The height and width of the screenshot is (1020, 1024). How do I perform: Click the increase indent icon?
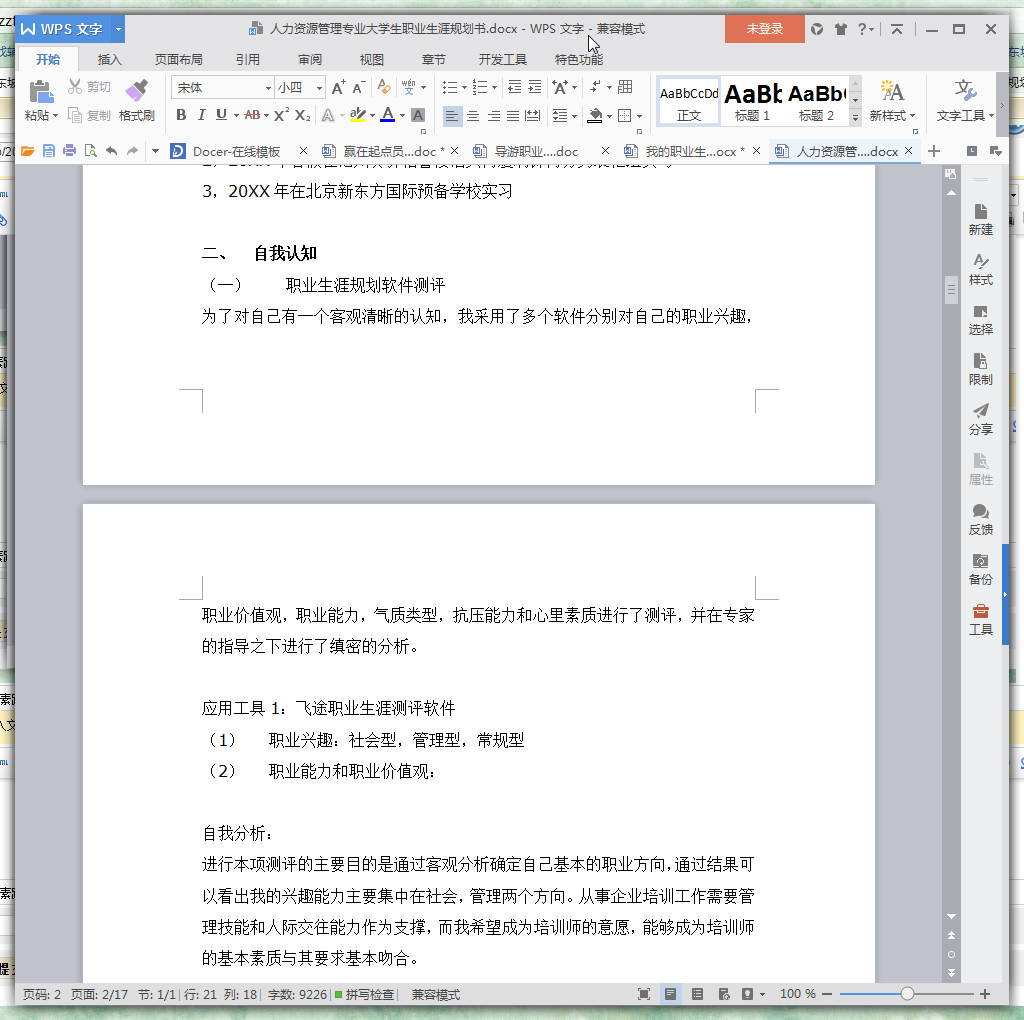tap(535, 88)
